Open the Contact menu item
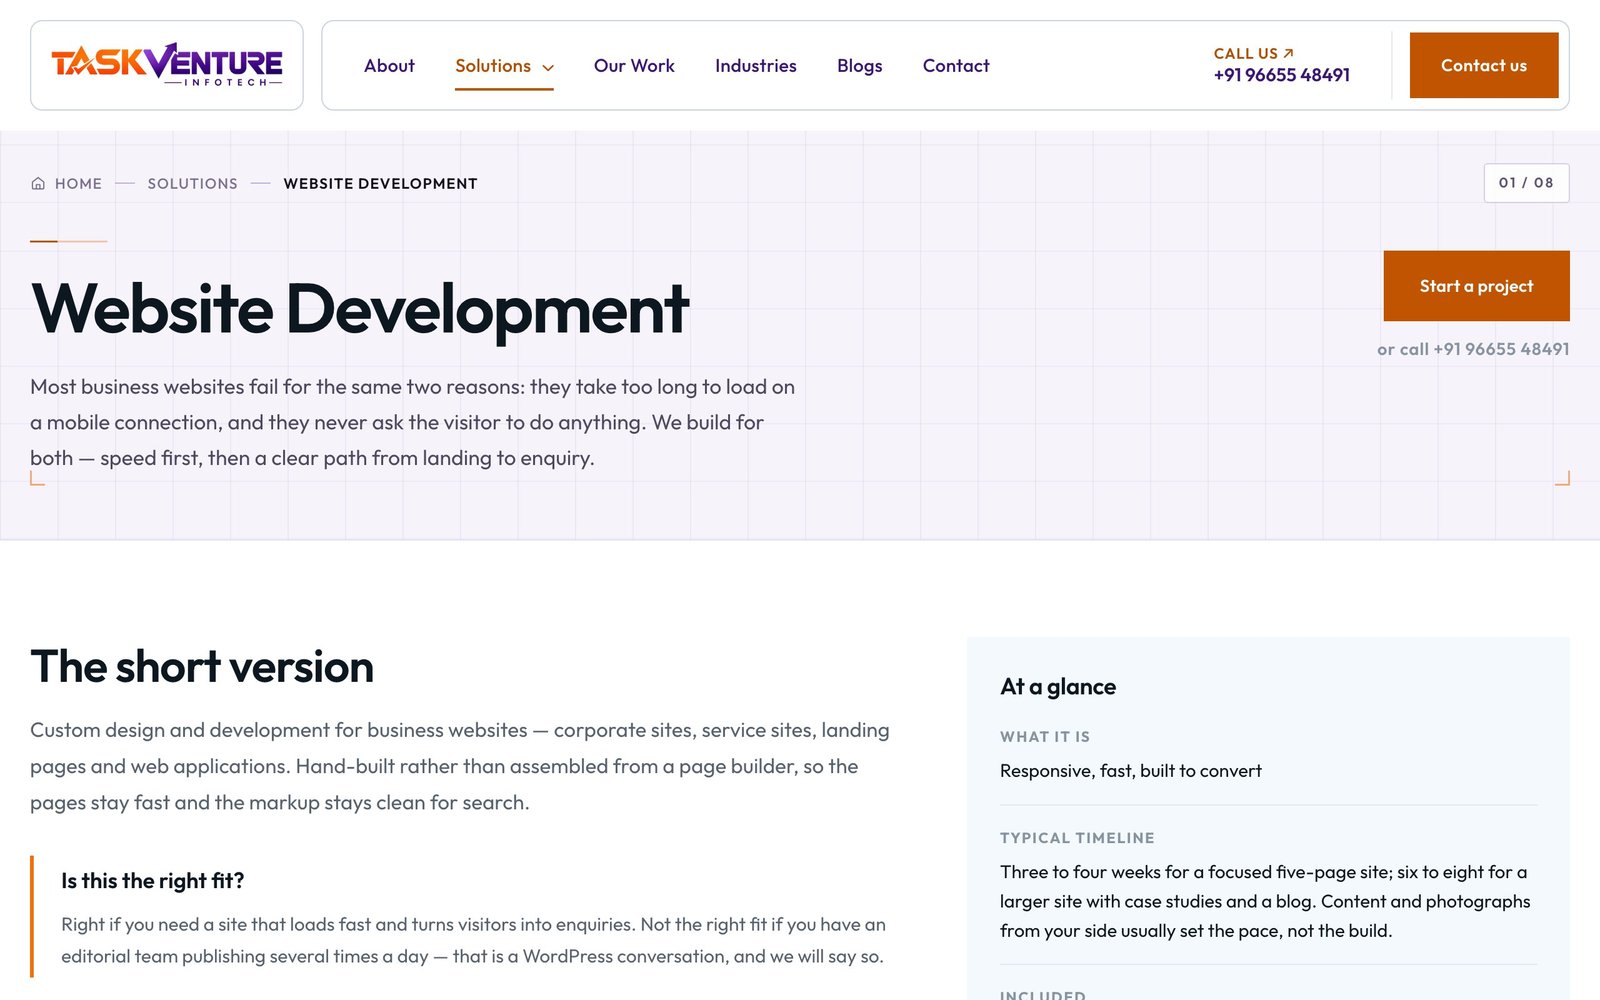This screenshot has width=1600, height=1000. [x=956, y=66]
